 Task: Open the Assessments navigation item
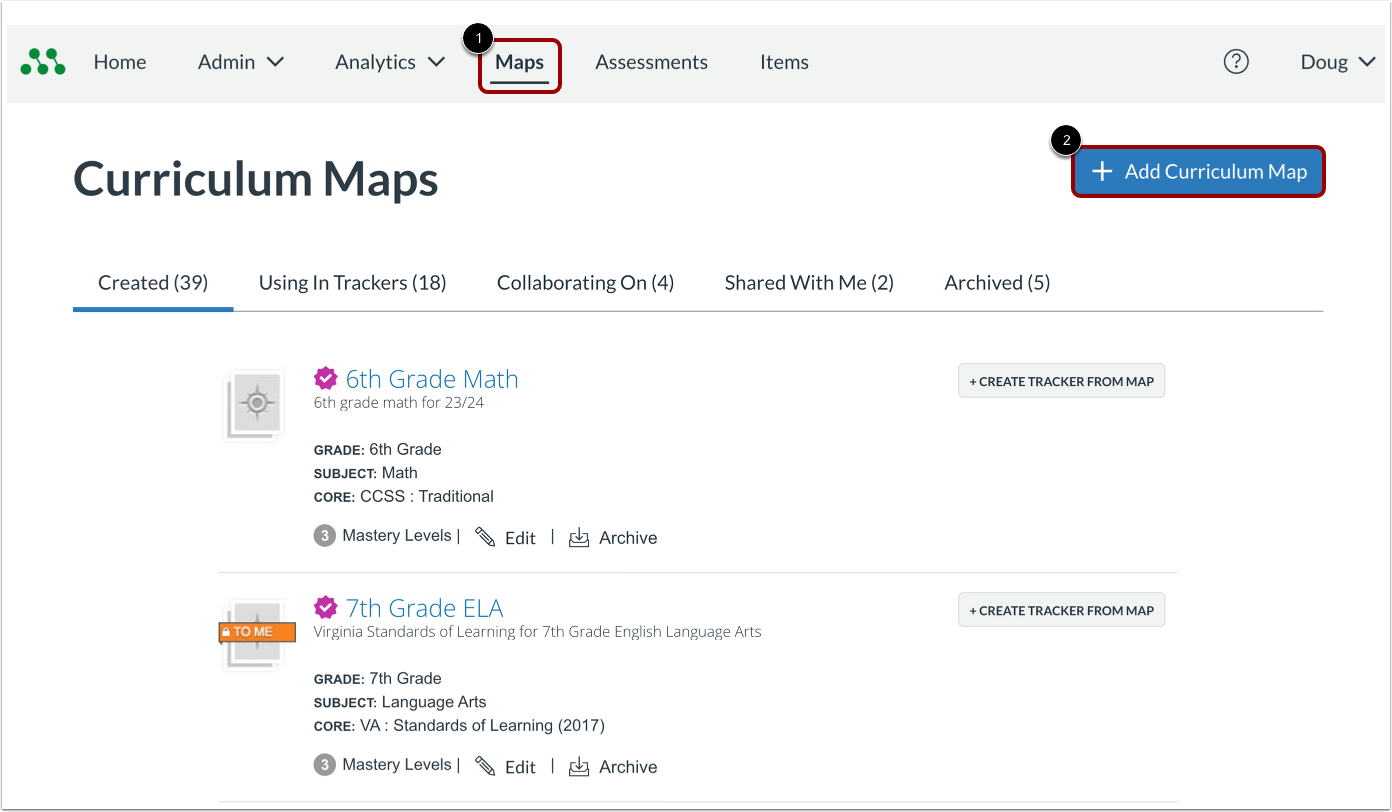(652, 62)
